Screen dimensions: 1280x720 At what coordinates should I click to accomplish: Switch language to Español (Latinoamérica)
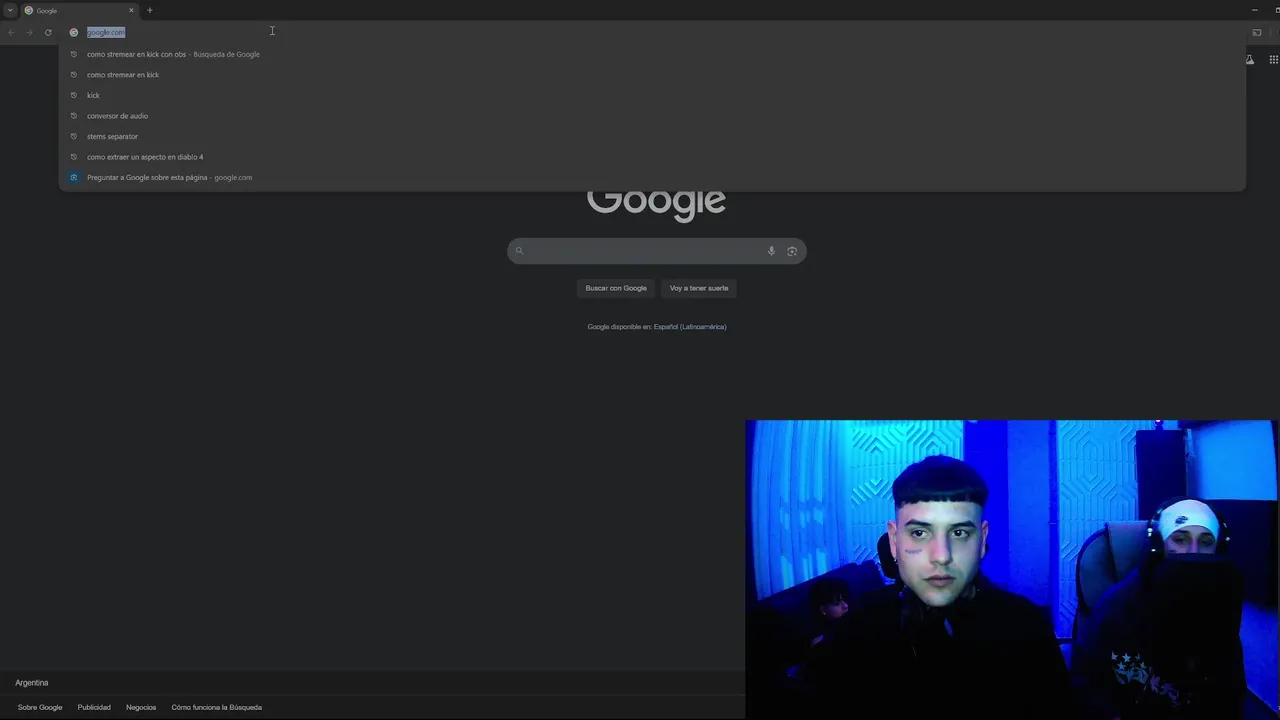pyautogui.click(x=690, y=327)
